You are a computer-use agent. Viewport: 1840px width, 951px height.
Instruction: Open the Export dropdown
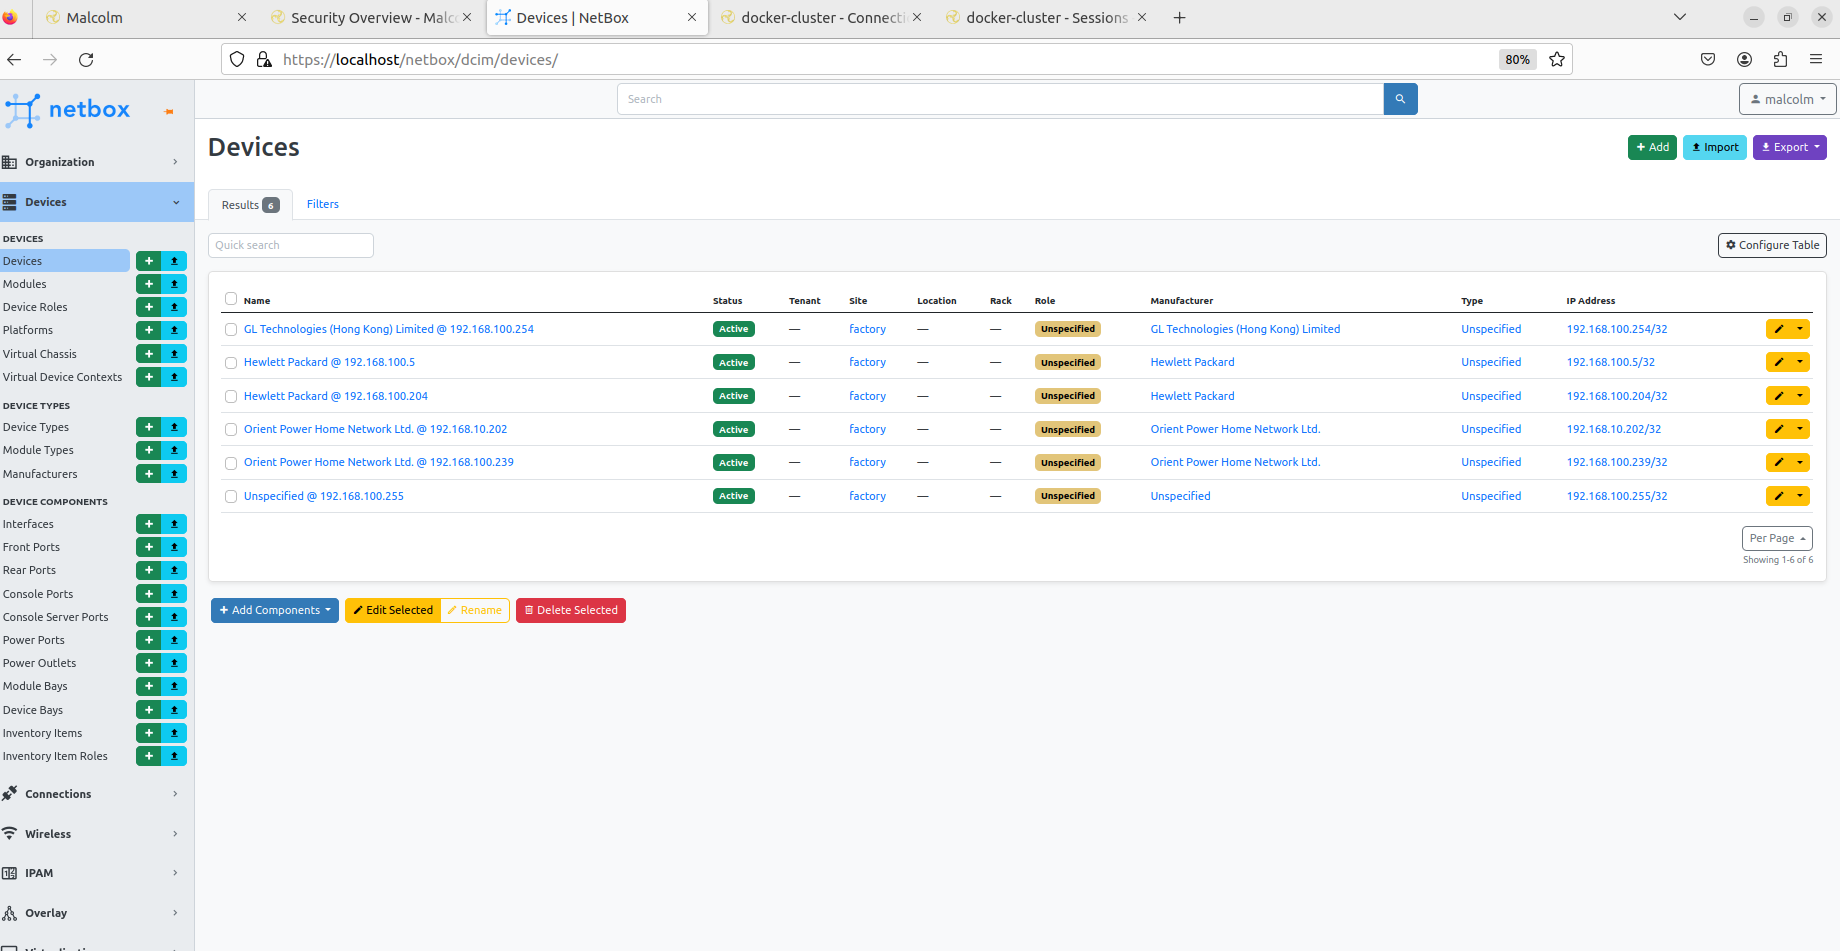tap(1789, 147)
